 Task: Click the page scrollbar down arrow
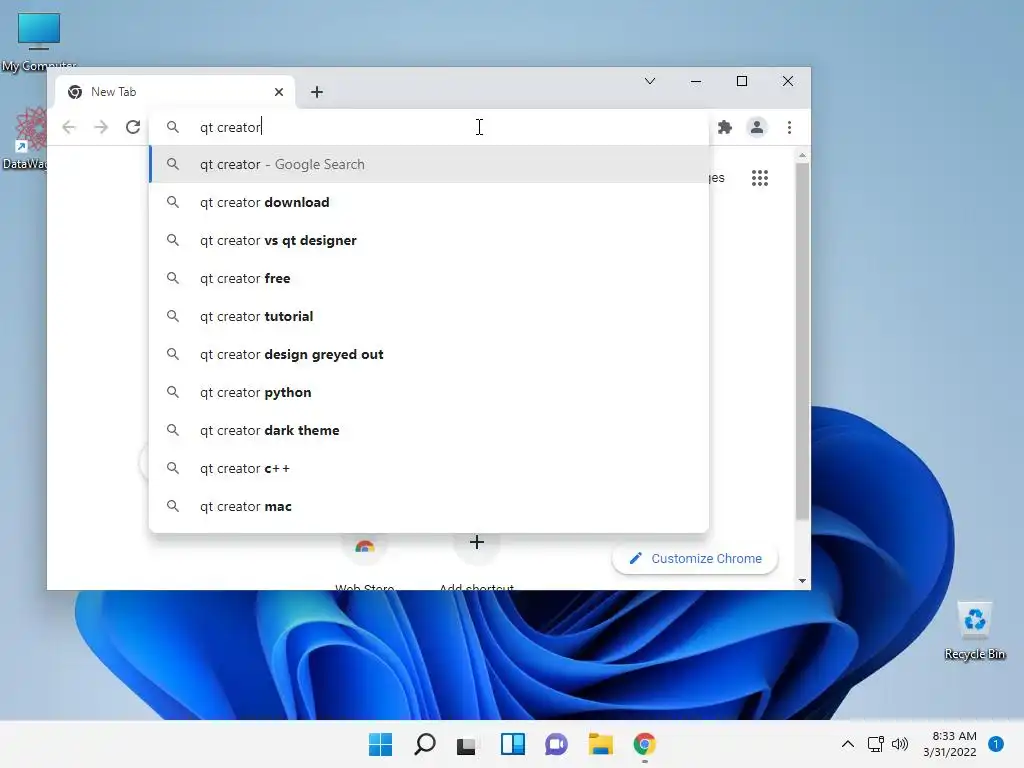[802, 581]
